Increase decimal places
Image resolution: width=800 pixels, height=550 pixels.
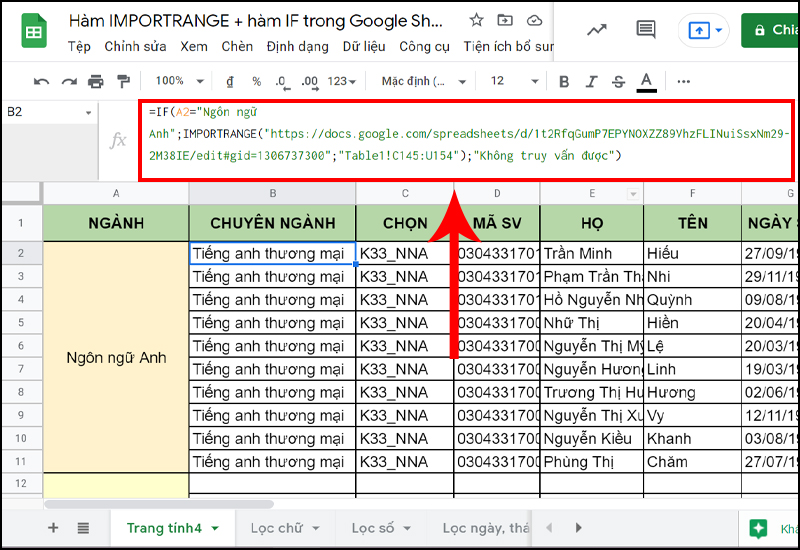[310, 82]
